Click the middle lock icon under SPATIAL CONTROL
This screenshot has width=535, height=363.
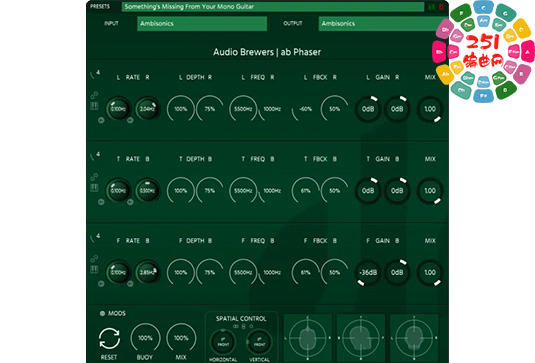tap(244, 326)
